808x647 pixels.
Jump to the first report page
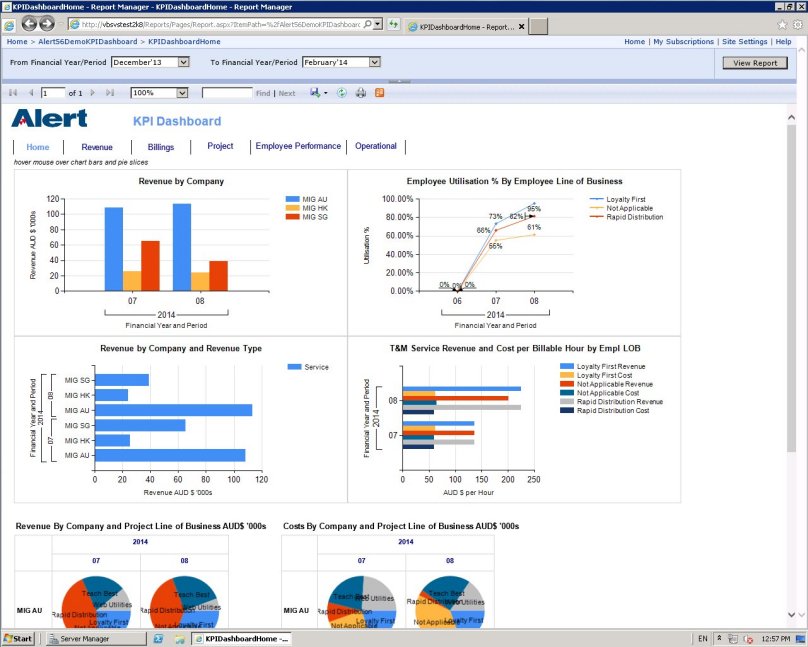[13, 93]
